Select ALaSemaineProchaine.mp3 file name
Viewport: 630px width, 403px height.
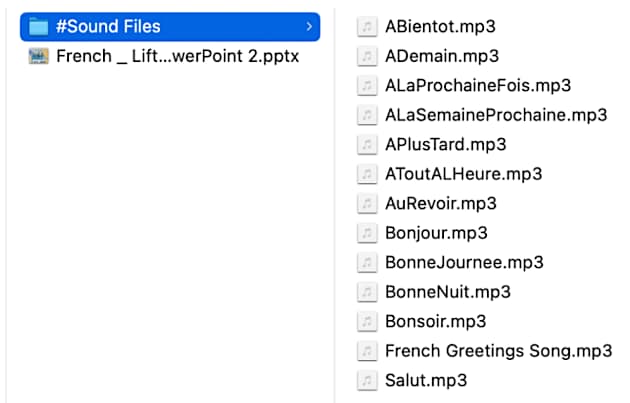click(x=495, y=115)
